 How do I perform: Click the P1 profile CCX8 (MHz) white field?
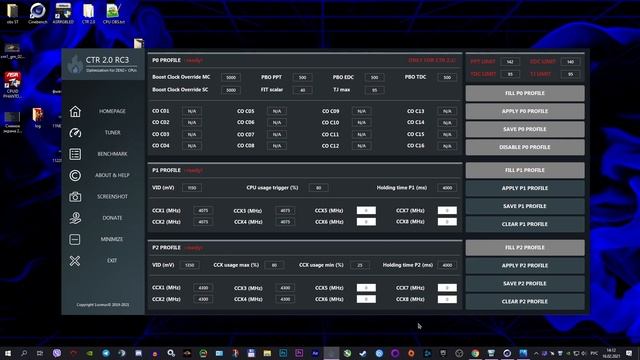[447, 222]
